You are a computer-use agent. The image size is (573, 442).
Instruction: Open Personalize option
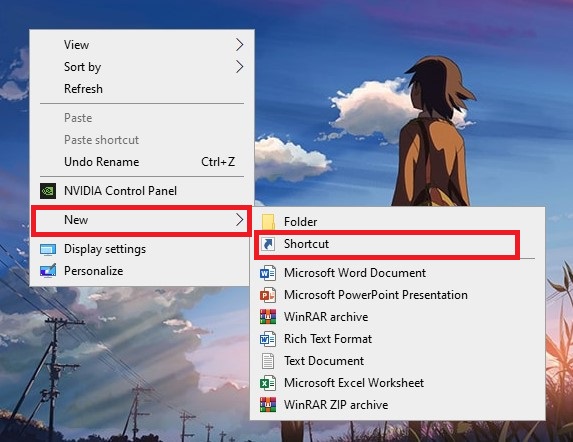(x=142, y=271)
